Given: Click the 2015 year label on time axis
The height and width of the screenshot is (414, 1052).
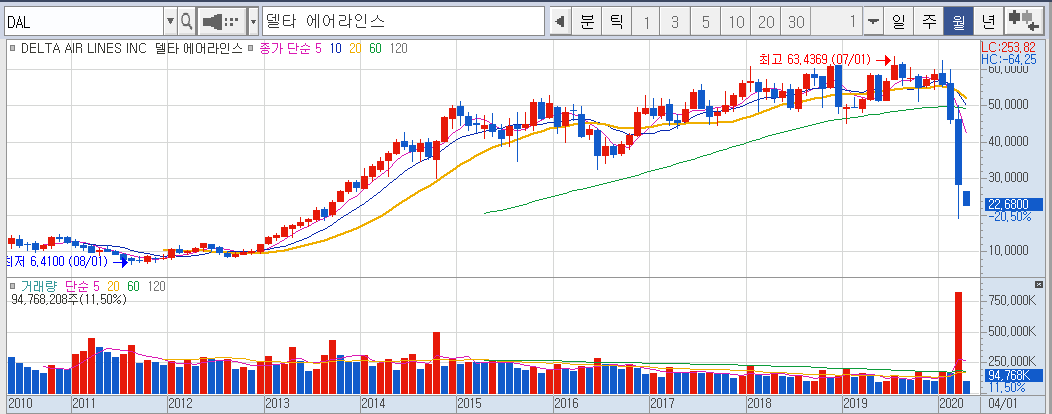Looking at the screenshot, I should (470, 404).
